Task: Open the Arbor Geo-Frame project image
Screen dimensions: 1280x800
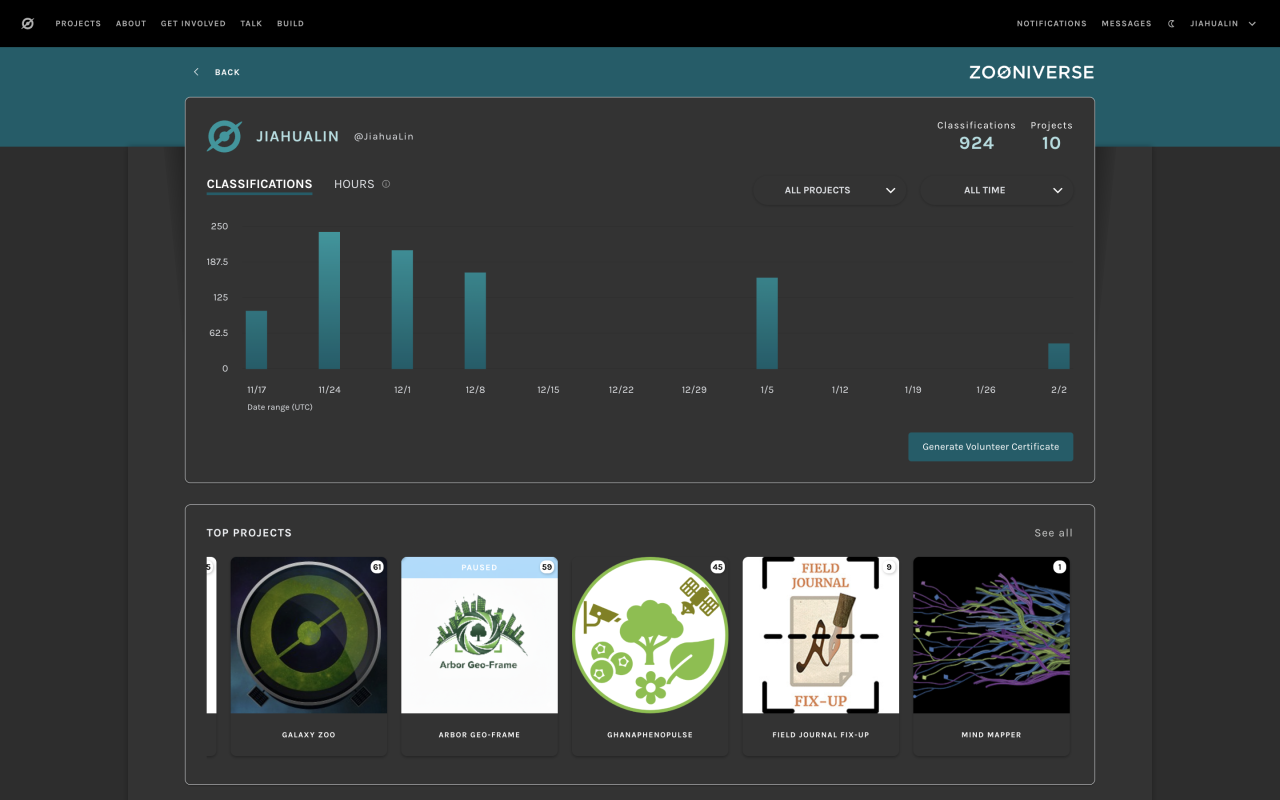Action: [479, 635]
